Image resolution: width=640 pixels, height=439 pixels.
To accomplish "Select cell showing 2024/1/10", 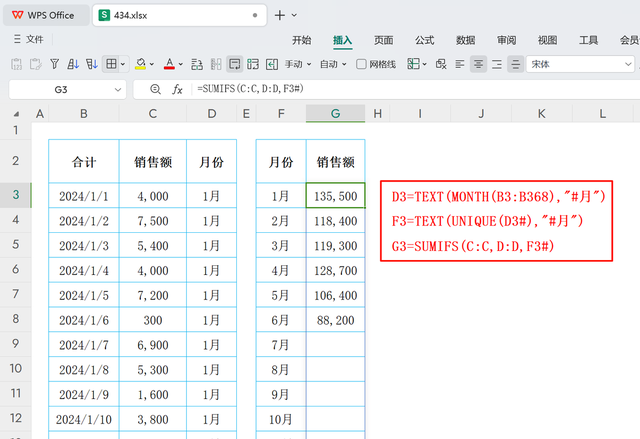I will 84,419.
